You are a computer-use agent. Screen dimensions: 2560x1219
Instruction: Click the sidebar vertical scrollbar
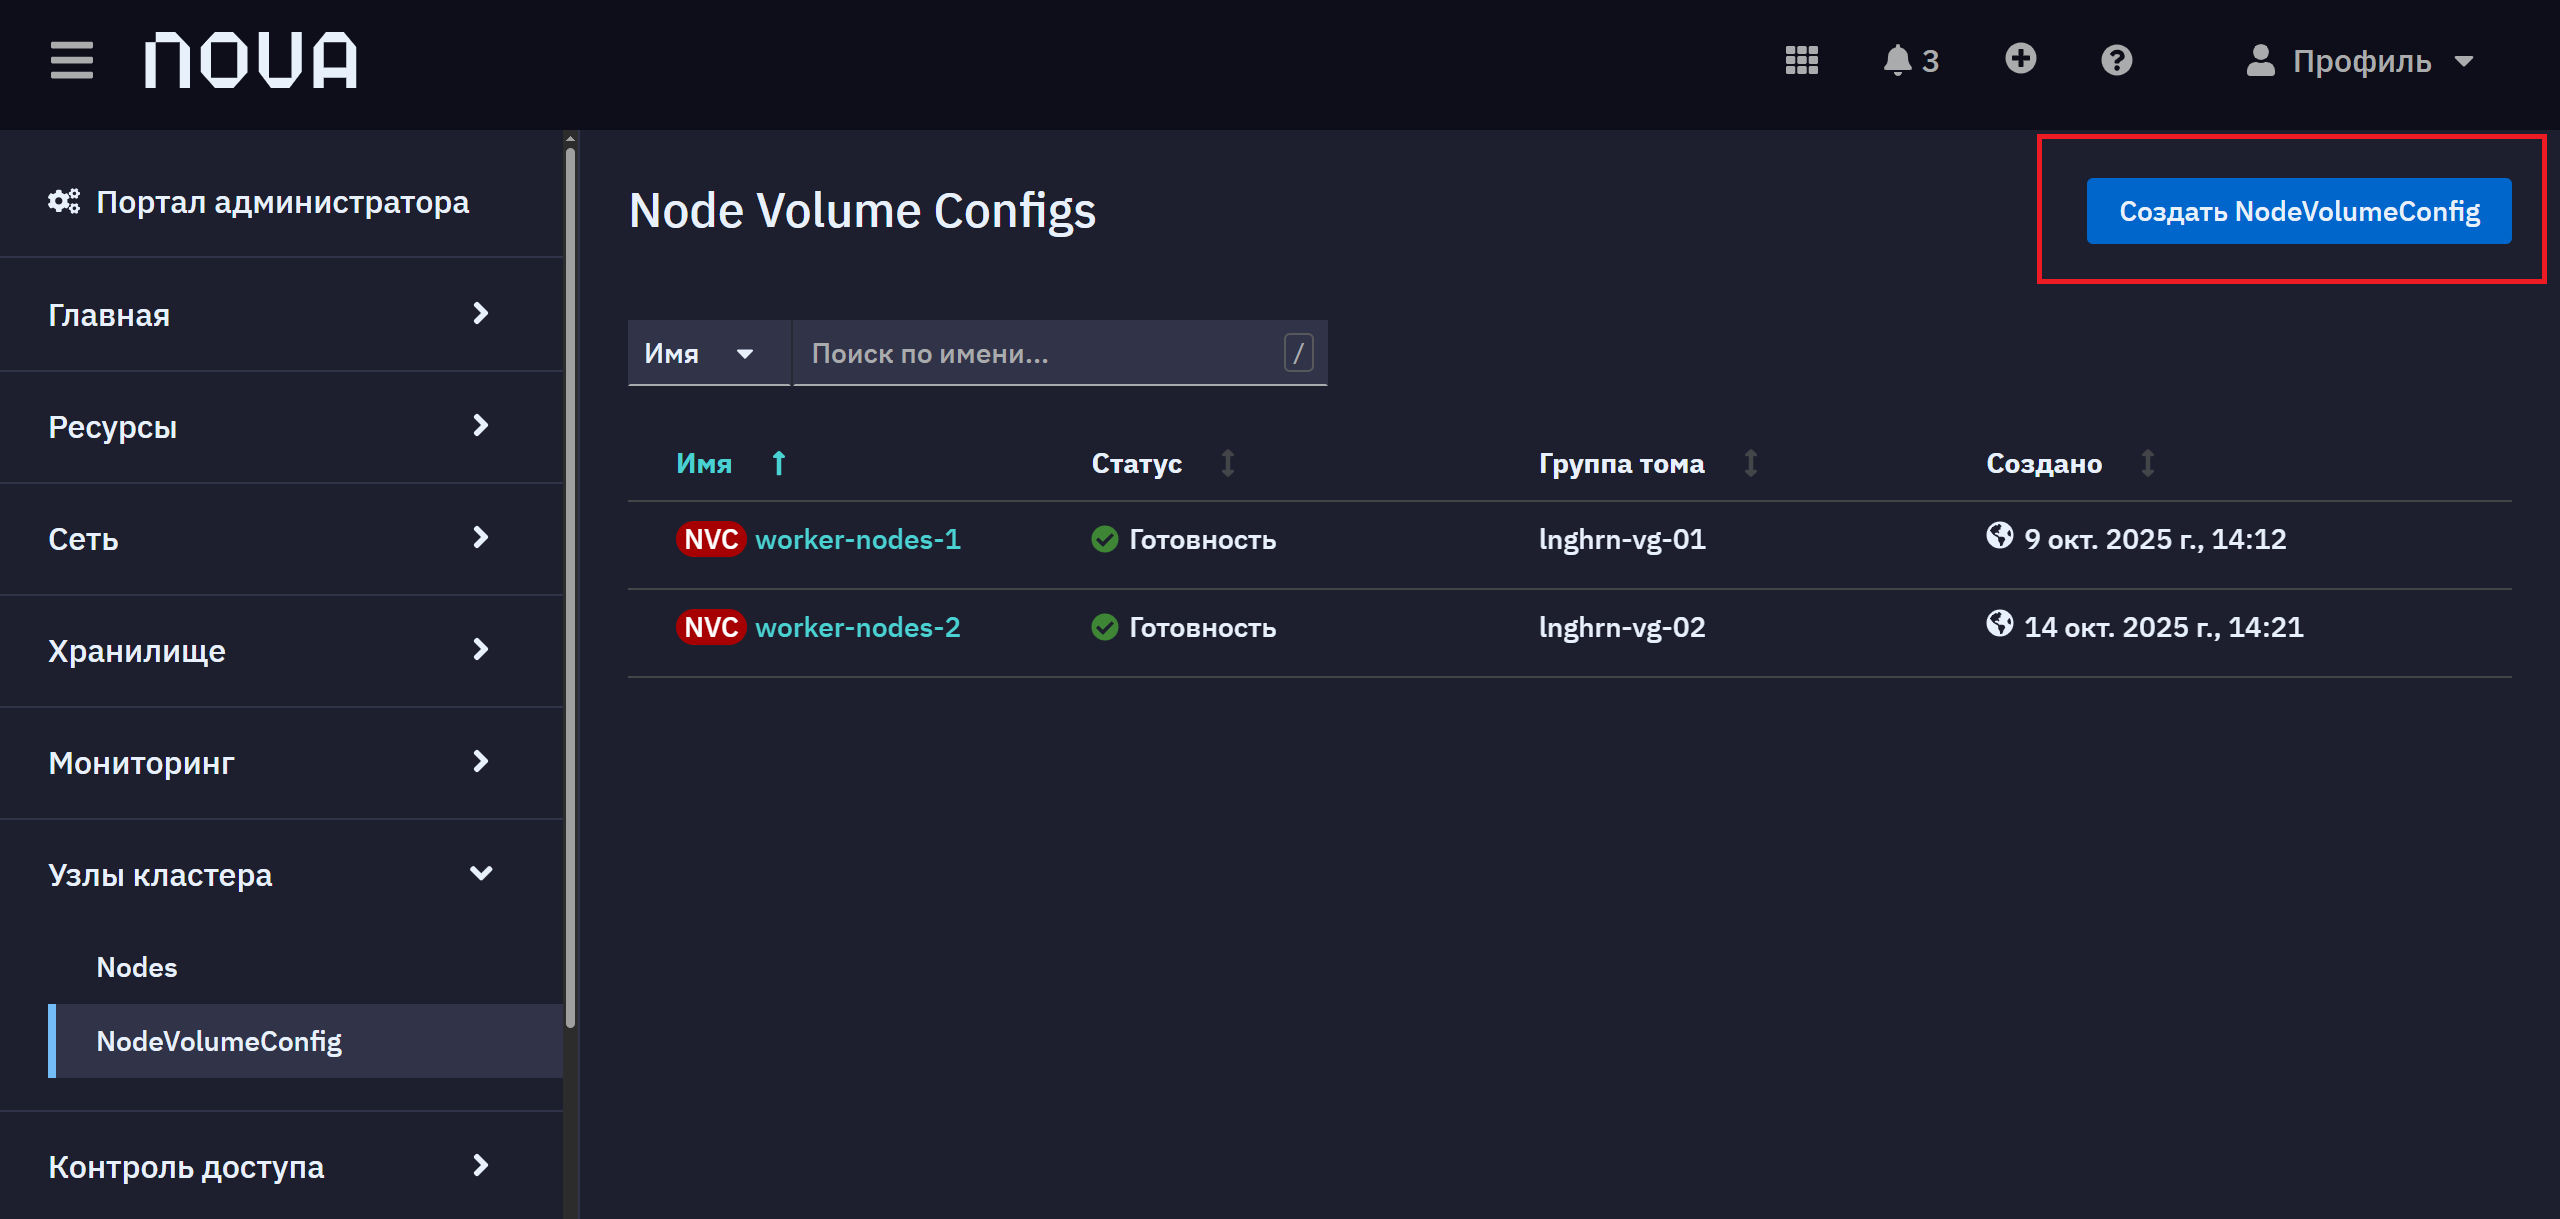click(x=570, y=588)
